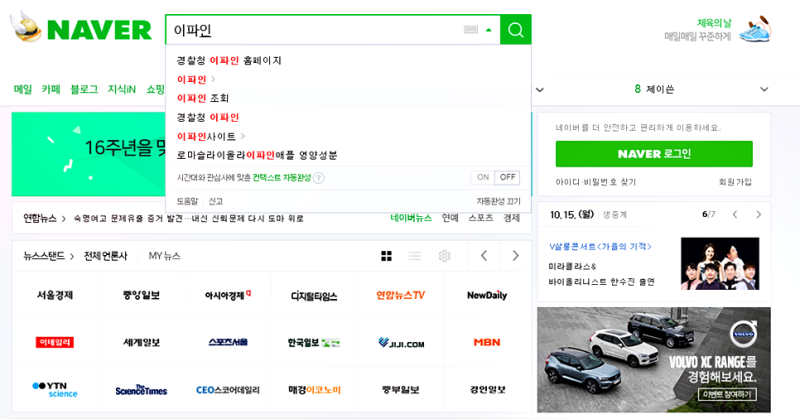Screen dimensions: 800x419
Task: Open YTN science press logo
Action: 55,389
